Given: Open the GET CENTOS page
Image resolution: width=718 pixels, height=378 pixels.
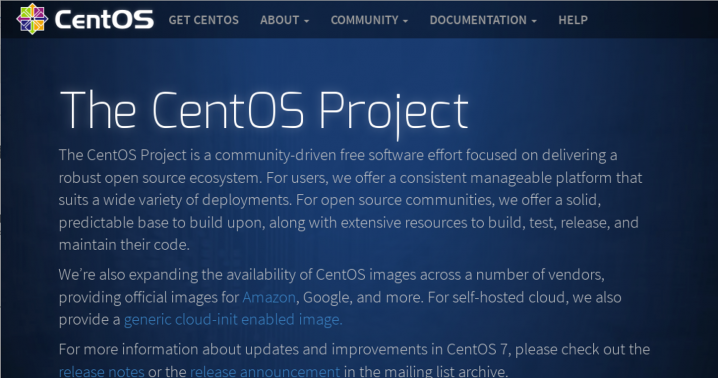Looking at the screenshot, I should coord(203,20).
